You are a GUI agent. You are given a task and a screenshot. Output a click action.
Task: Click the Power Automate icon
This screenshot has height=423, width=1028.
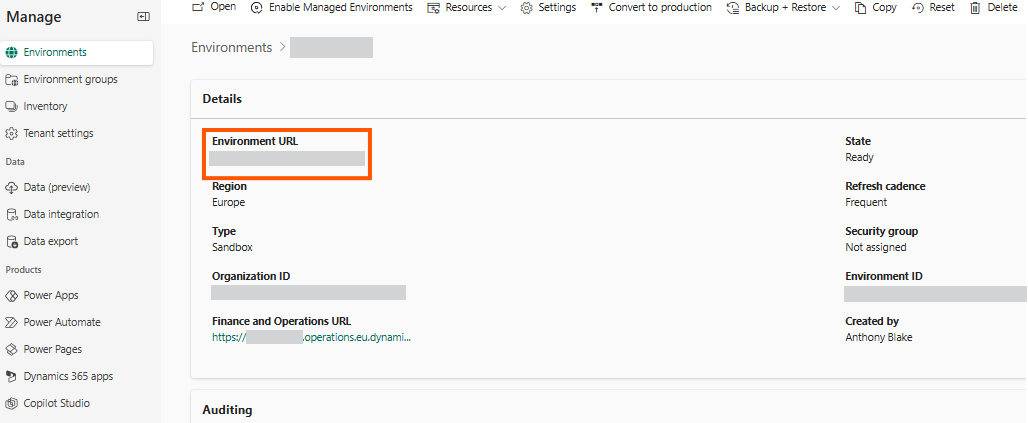[11, 323]
